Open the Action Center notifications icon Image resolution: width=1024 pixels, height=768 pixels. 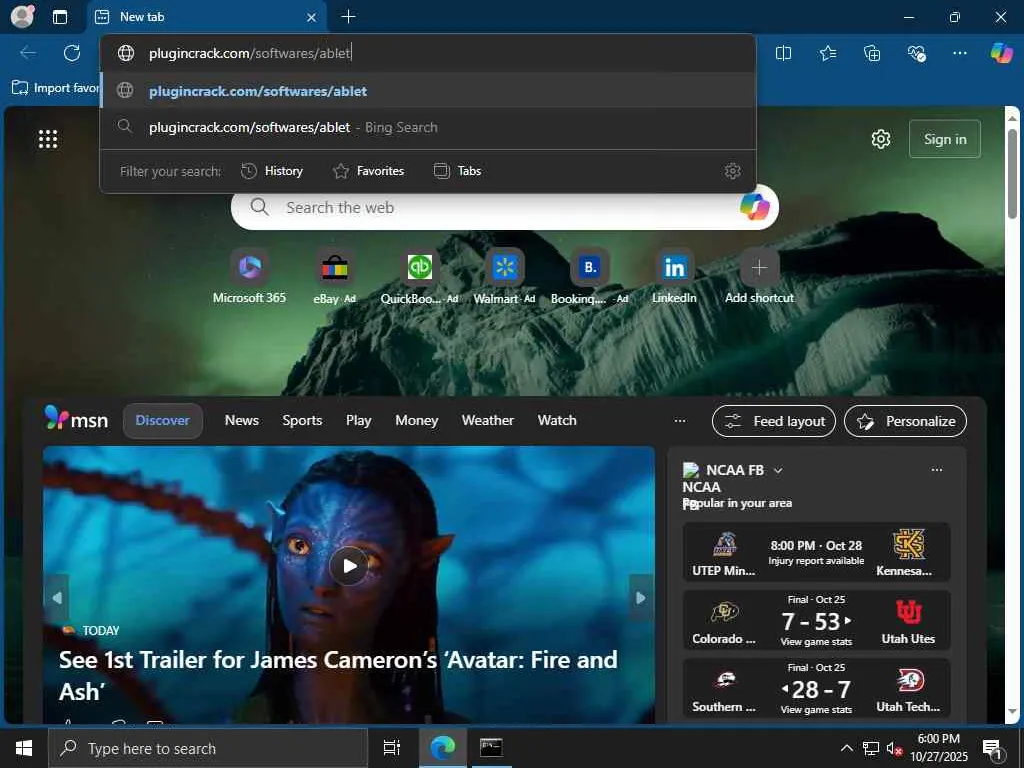coord(993,750)
